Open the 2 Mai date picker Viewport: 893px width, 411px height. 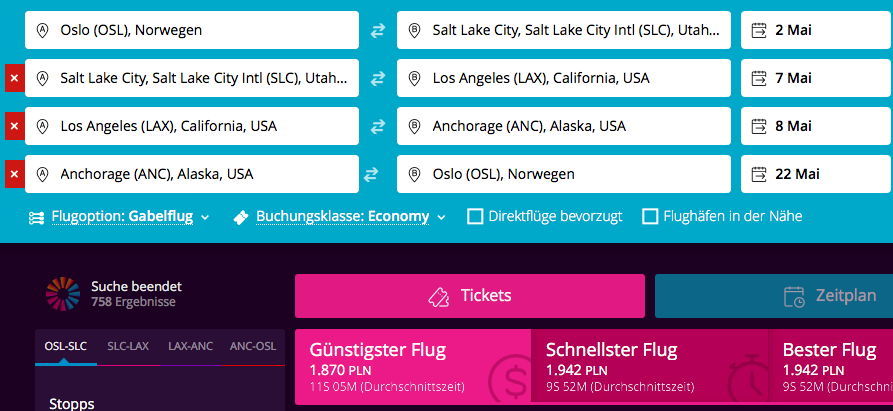(817, 30)
